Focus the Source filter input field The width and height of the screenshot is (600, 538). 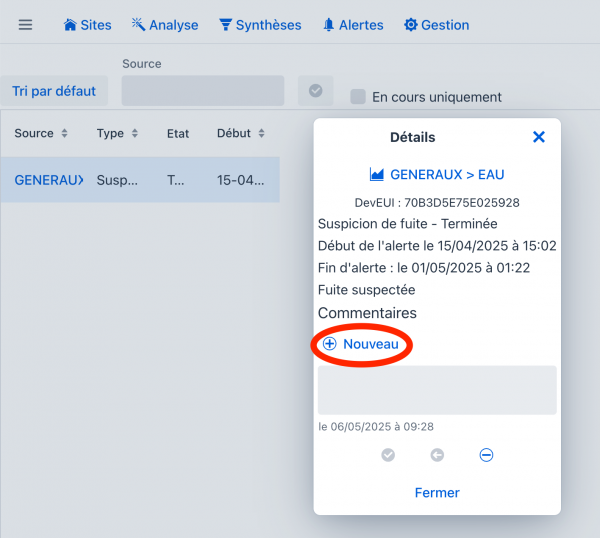pyautogui.click(x=203, y=91)
